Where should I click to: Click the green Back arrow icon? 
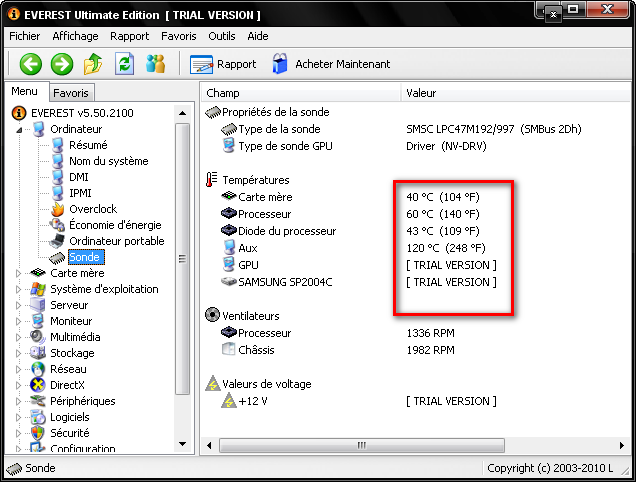[31, 64]
